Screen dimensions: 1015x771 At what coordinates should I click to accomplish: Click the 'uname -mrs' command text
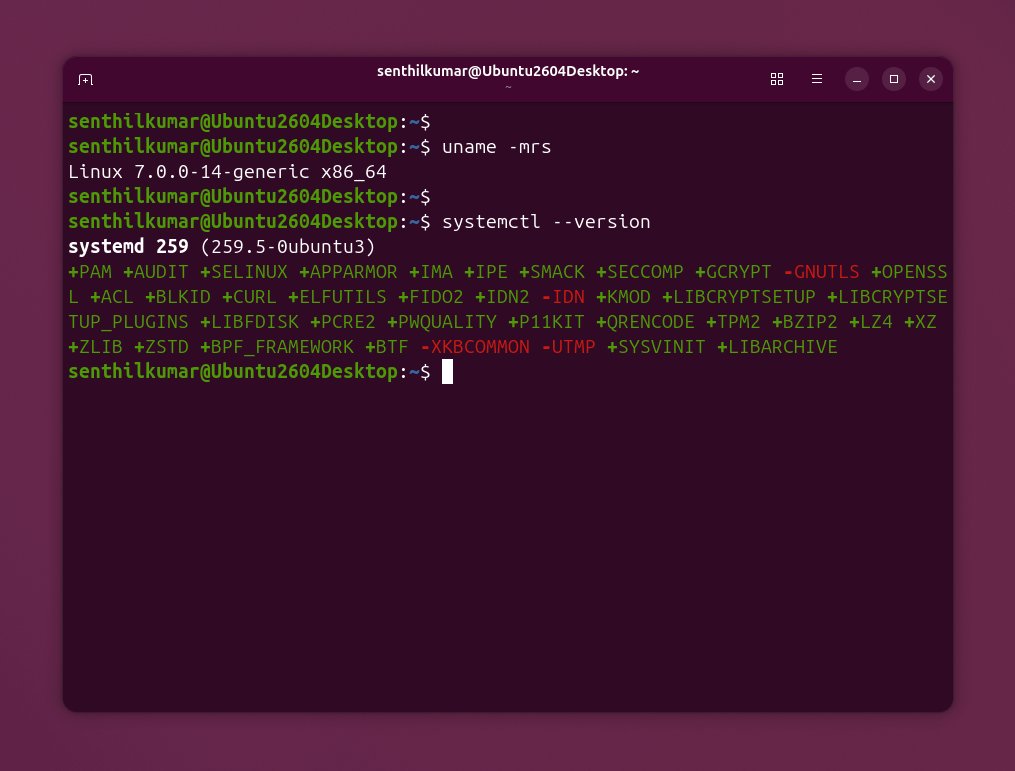click(x=496, y=147)
